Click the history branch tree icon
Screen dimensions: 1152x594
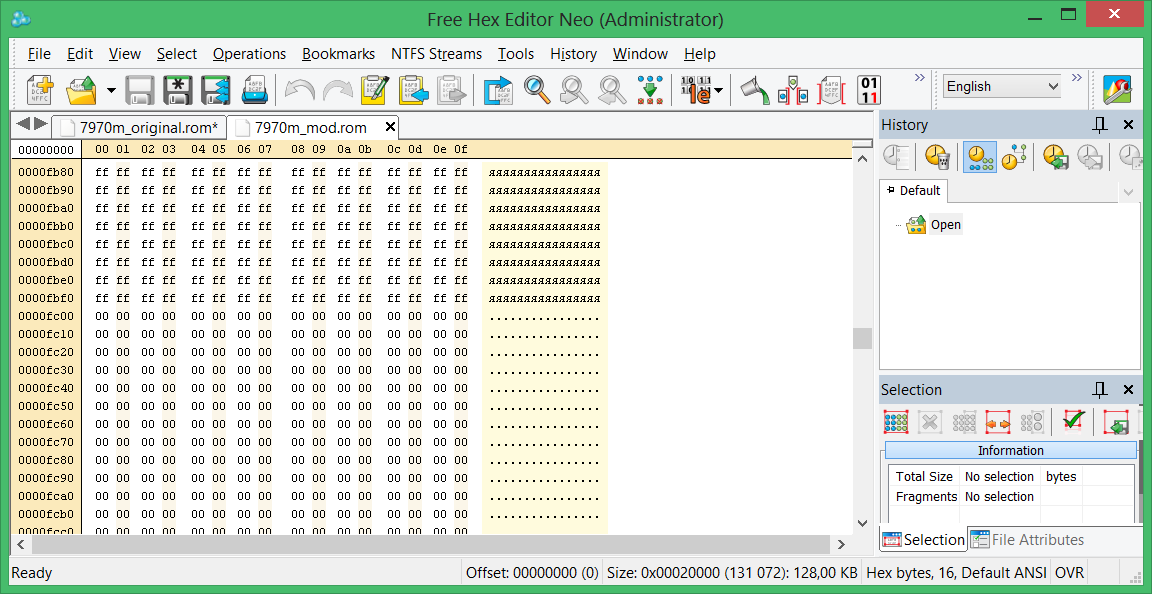pyautogui.click(x=1014, y=157)
